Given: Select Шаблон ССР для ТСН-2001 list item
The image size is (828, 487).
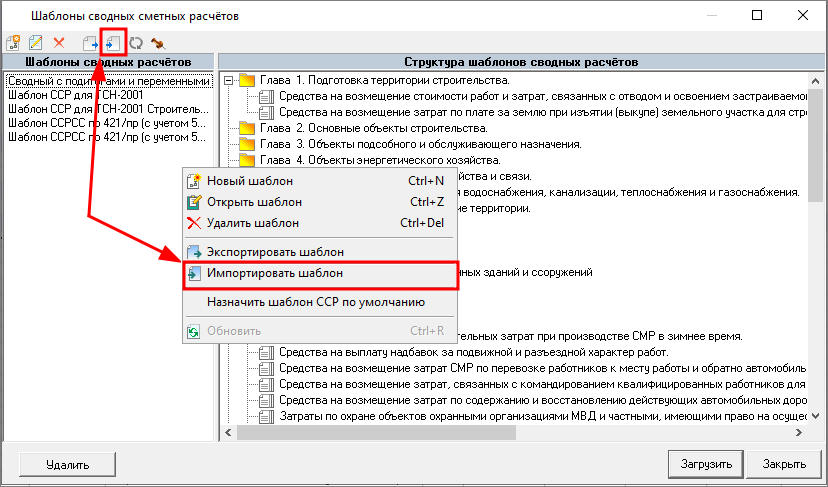Looking at the screenshot, I should point(76,95).
